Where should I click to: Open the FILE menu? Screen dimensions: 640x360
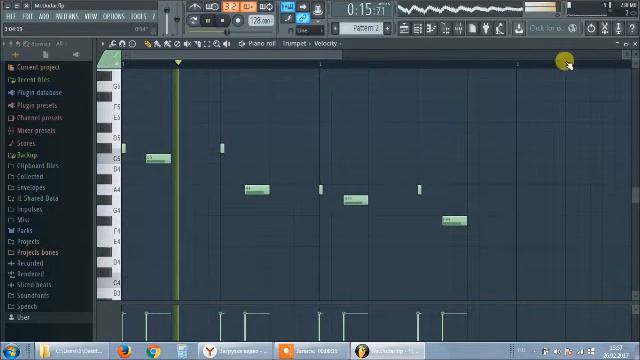(x=11, y=17)
